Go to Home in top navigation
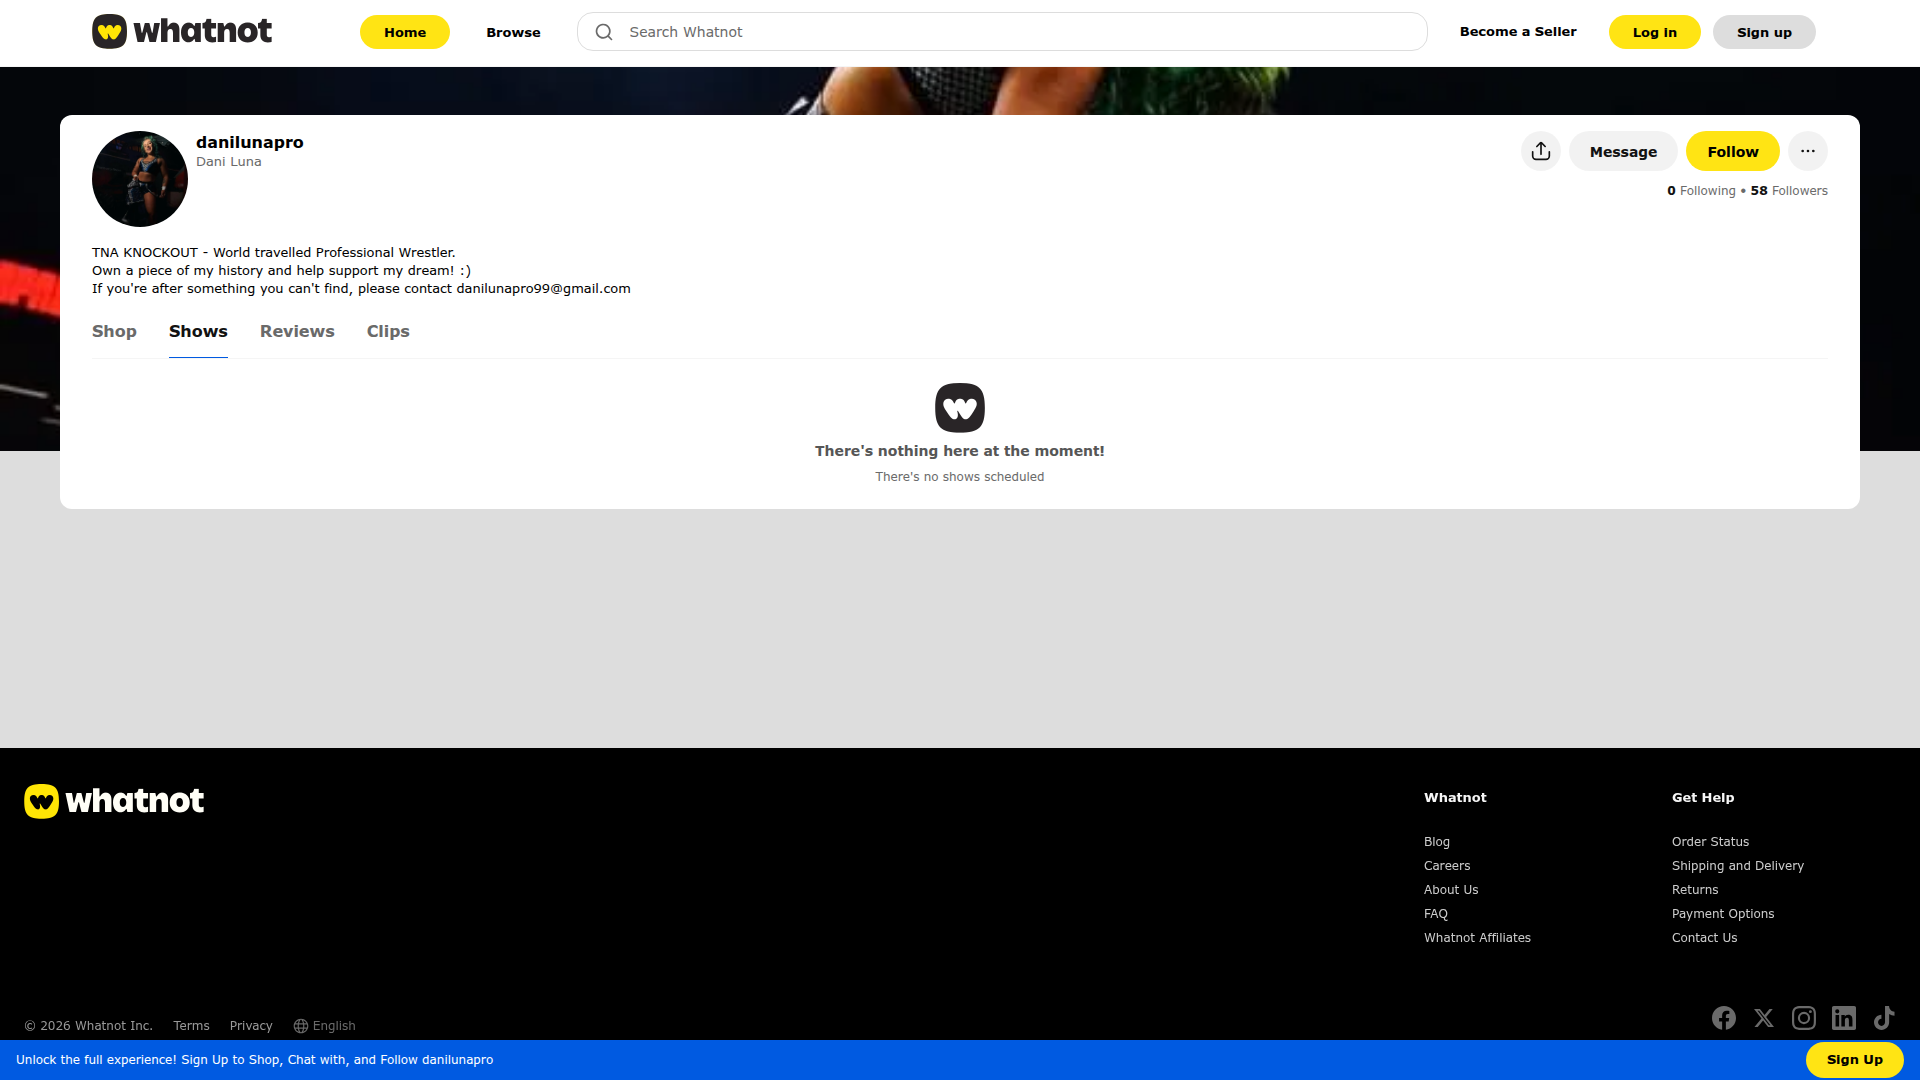The height and width of the screenshot is (1080, 1920). (405, 32)
